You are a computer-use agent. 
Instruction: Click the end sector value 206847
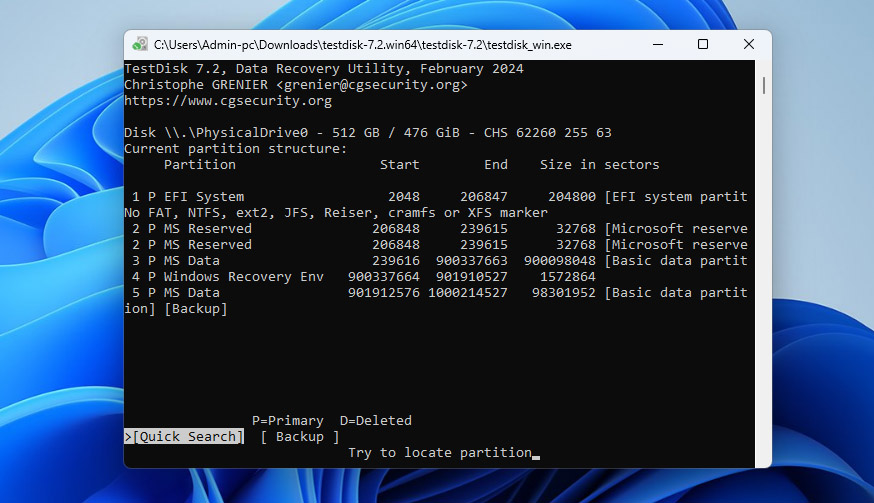coord(484,197)
